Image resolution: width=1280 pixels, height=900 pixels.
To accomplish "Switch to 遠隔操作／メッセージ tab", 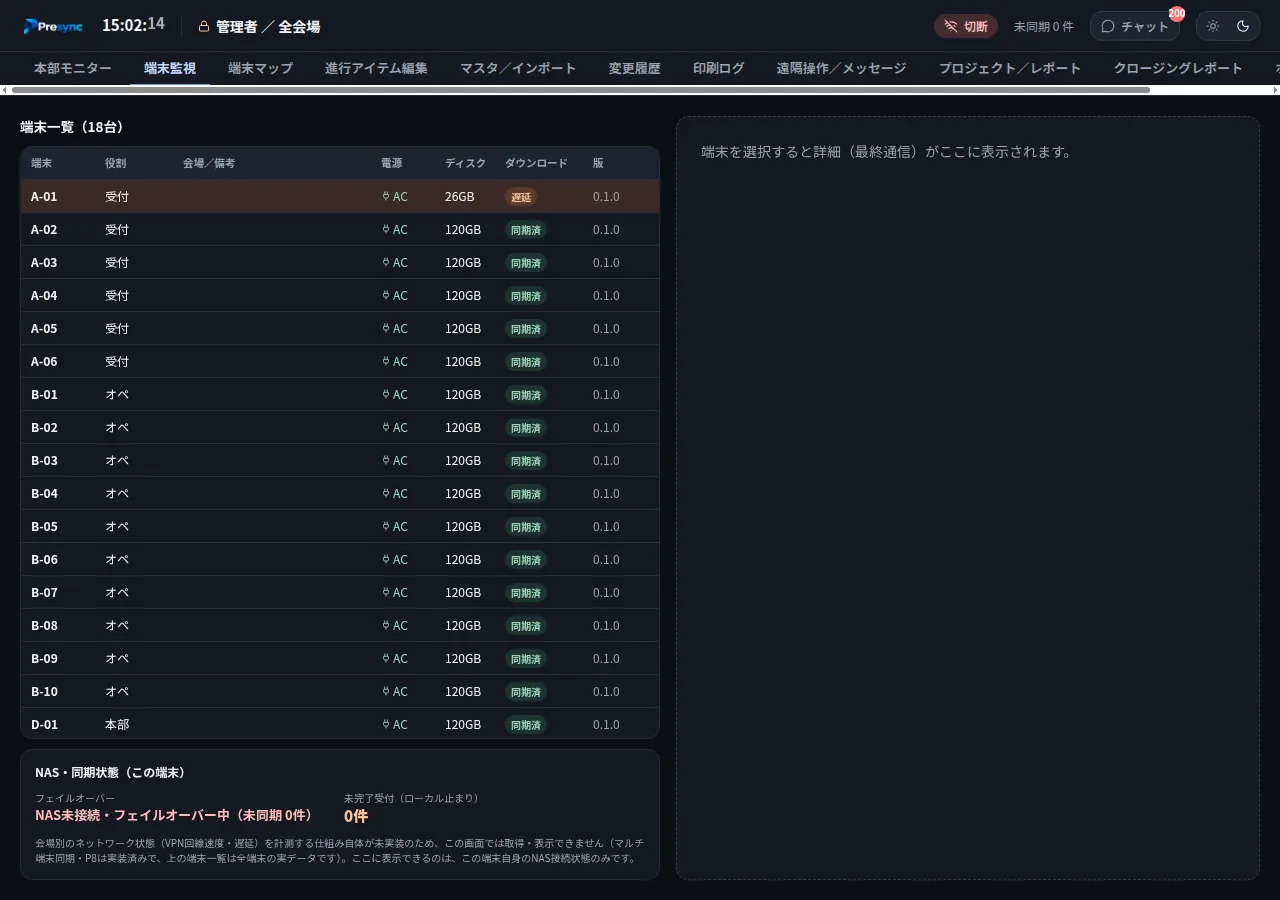I will (842, 68).
